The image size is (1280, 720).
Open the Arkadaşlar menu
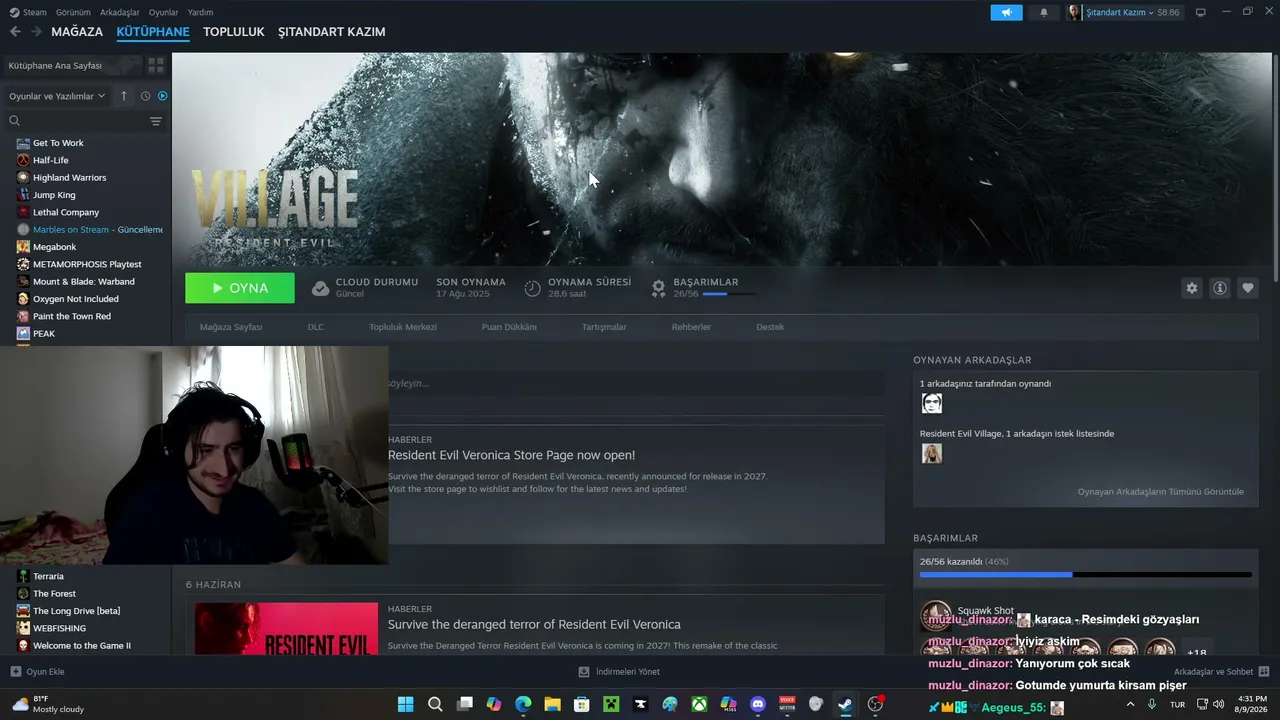(120, 12)
